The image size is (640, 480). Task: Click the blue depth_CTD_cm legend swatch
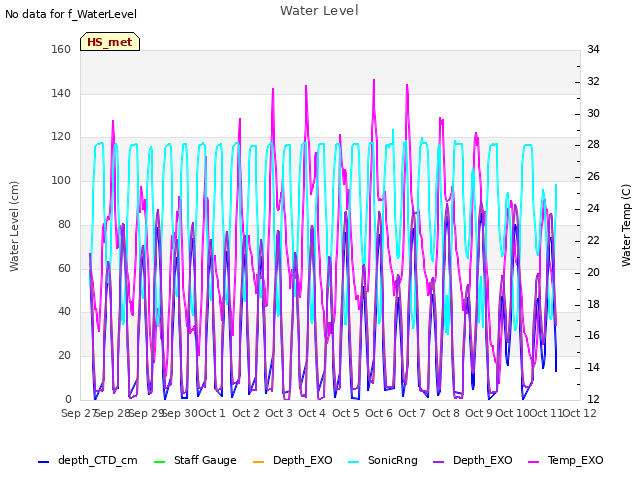43,462
